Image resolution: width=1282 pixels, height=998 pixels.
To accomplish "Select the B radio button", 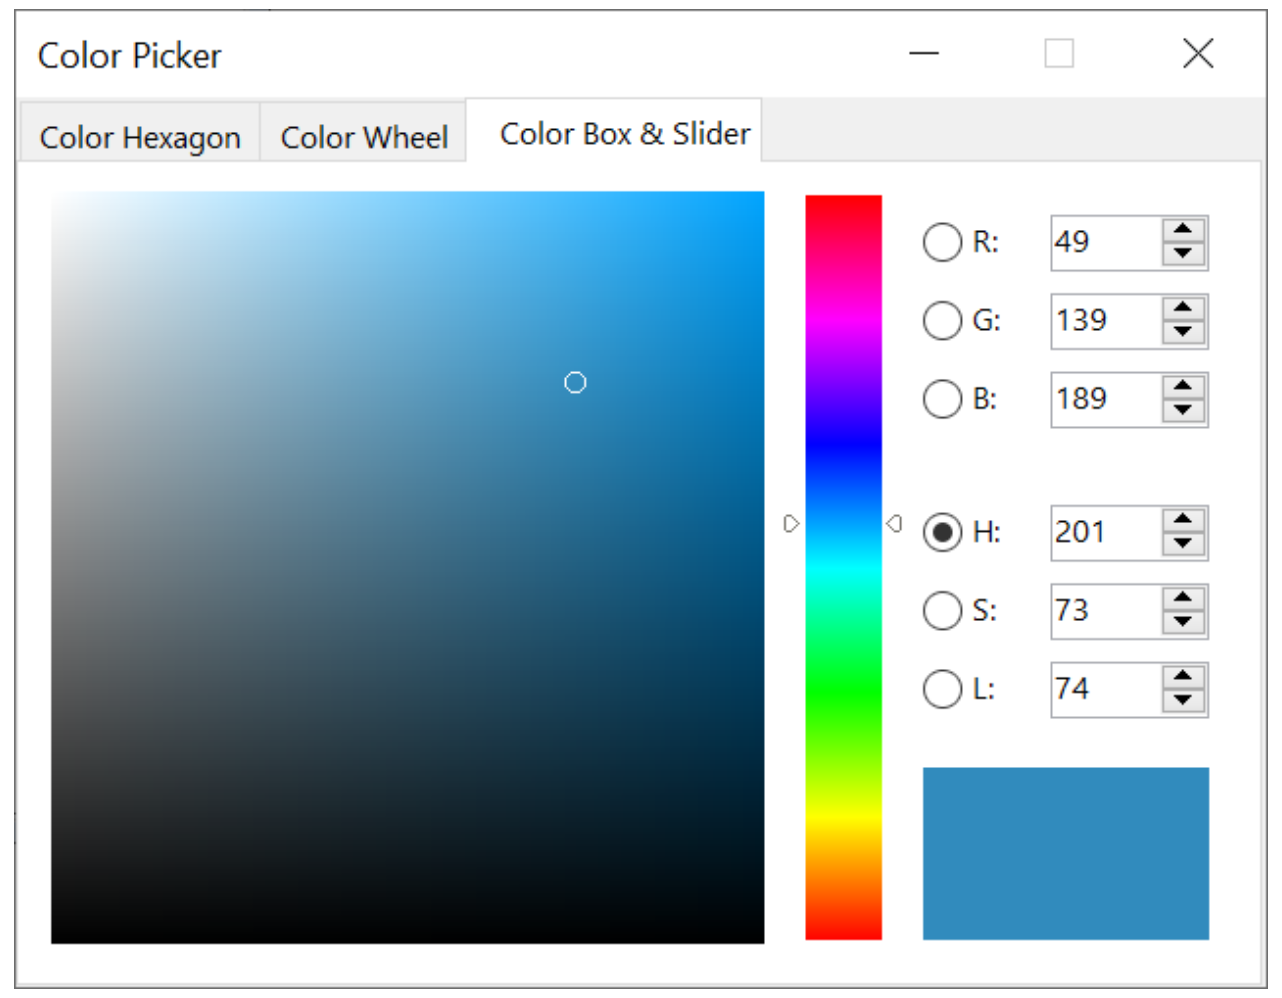I will [x=941, y=399].
